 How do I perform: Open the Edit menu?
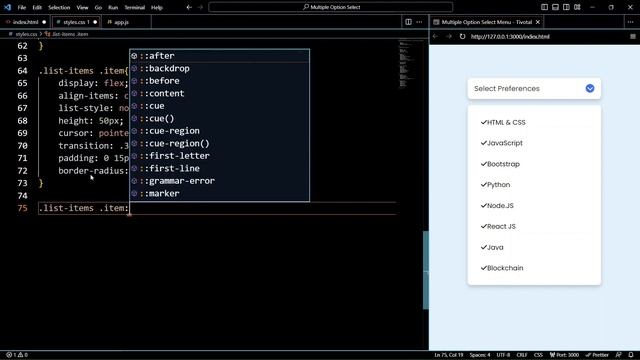pyautogui.click(x=37, y=7)
